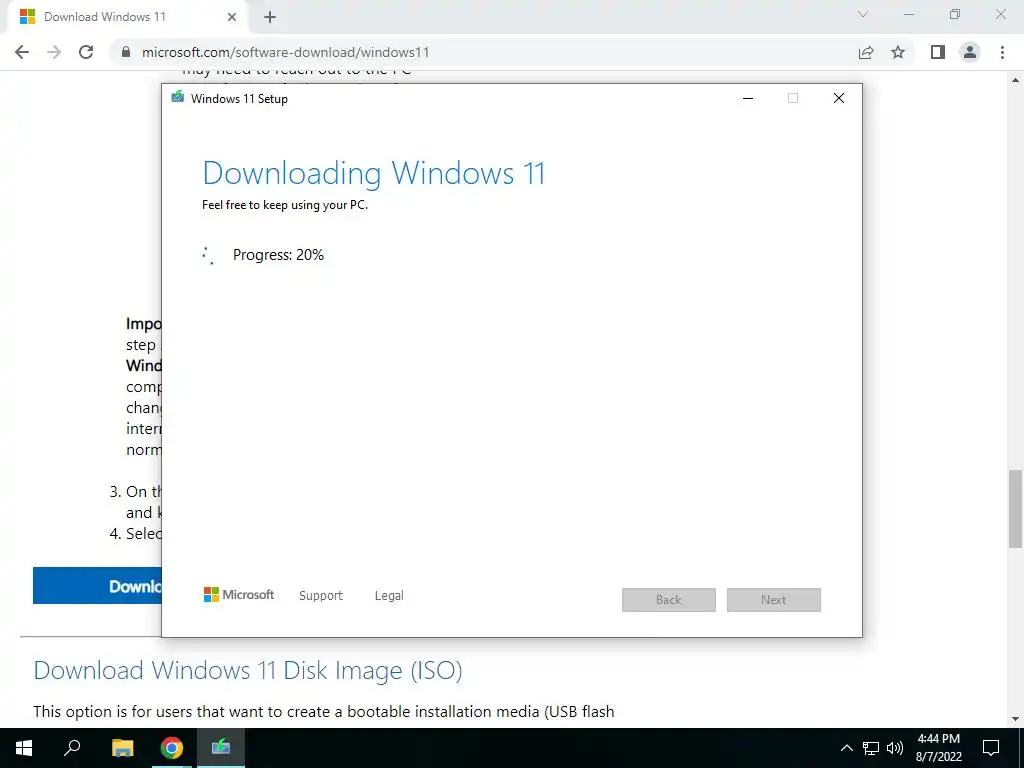Click the greyed-out Next button in Setup
Screen dimensions: 1024x768
774,600
